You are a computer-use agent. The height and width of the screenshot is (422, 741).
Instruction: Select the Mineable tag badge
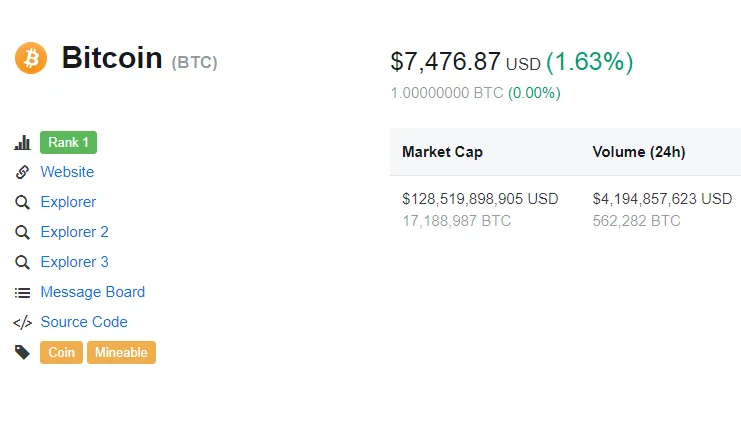pos(121,353)
